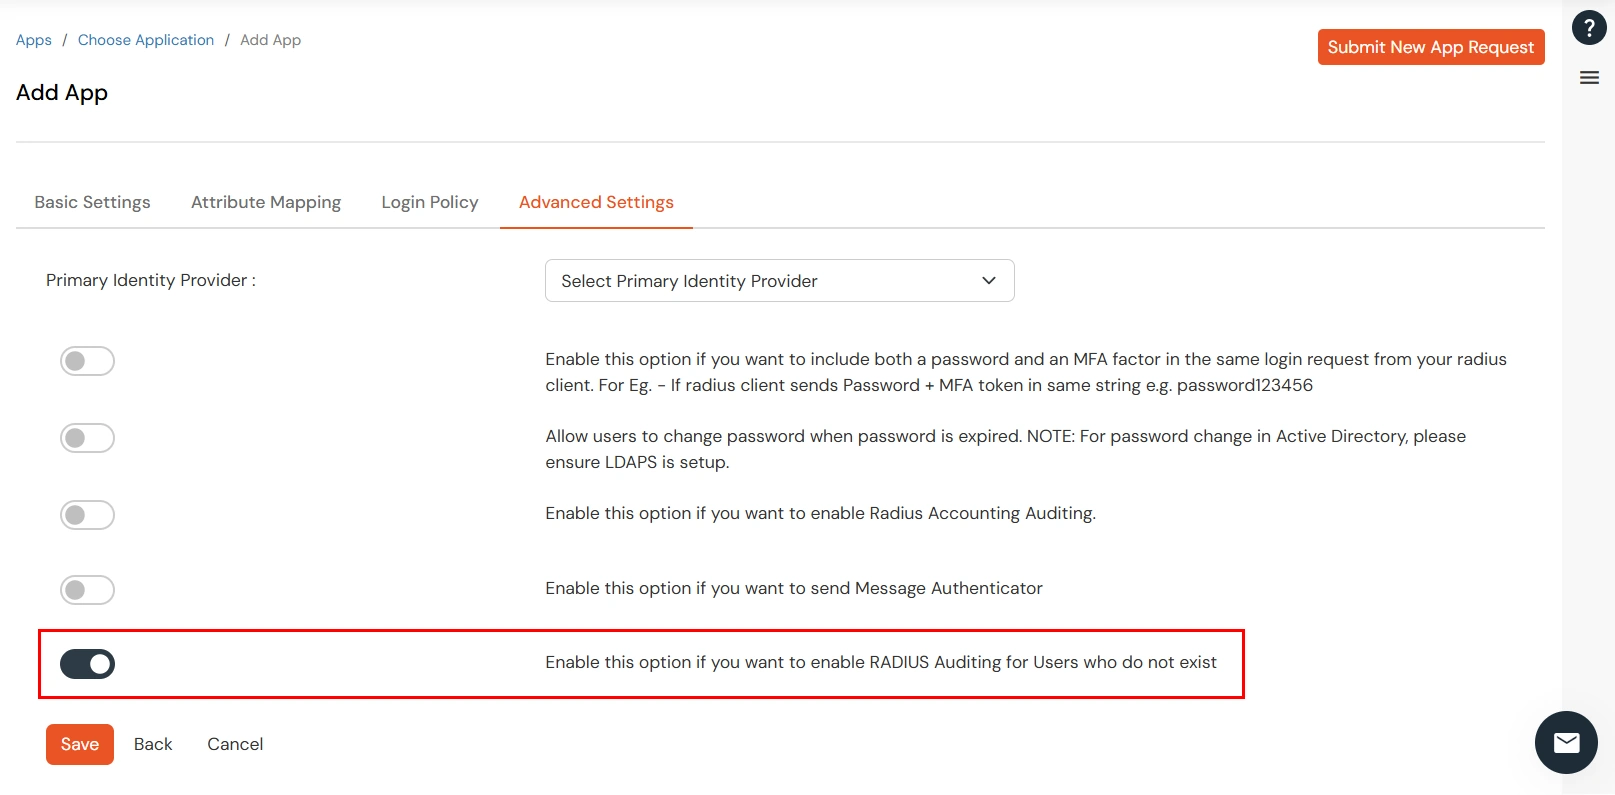
Task: Navigate to Choose Application via breadcrumb
Action: coord(146,39)
